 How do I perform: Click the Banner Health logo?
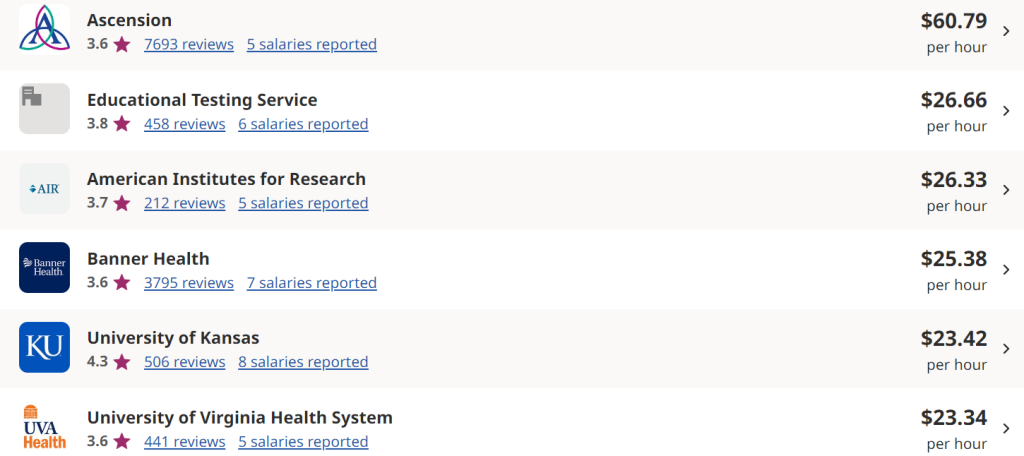click(44, 267)
